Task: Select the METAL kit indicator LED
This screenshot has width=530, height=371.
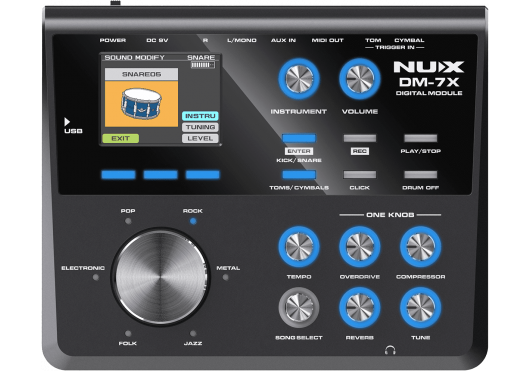Action: [225, 277]
